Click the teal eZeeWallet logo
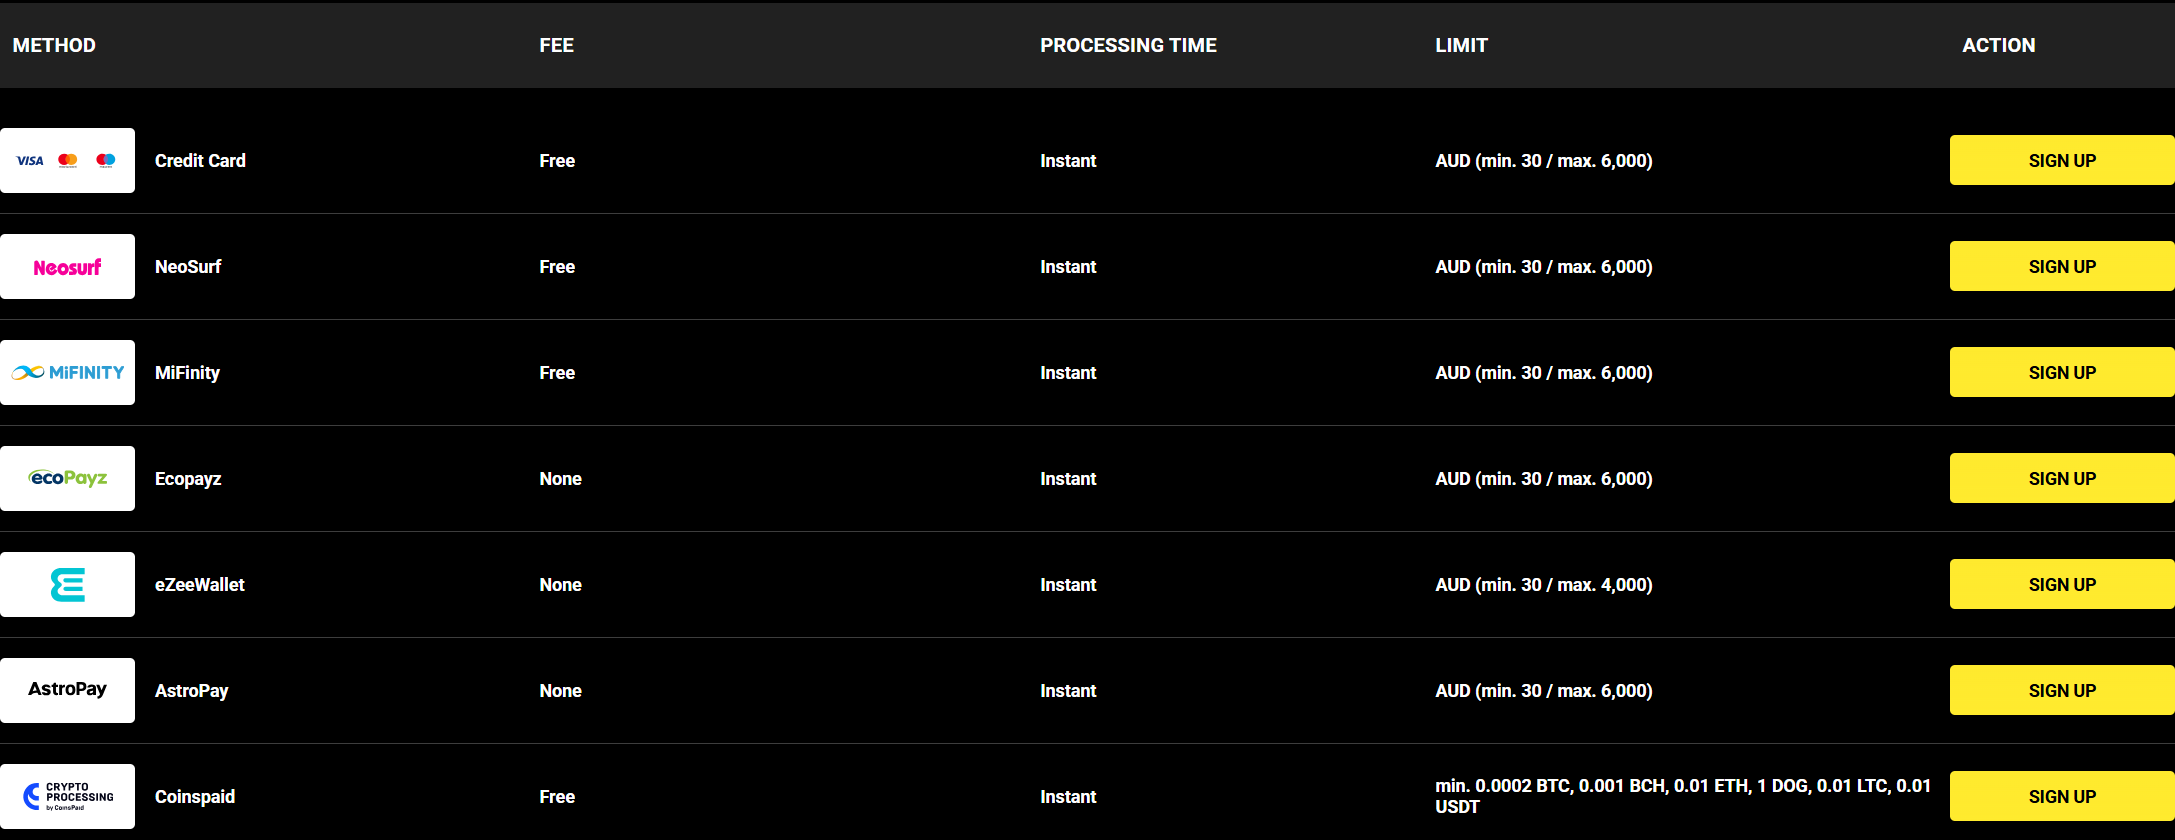 pos(67,585)
